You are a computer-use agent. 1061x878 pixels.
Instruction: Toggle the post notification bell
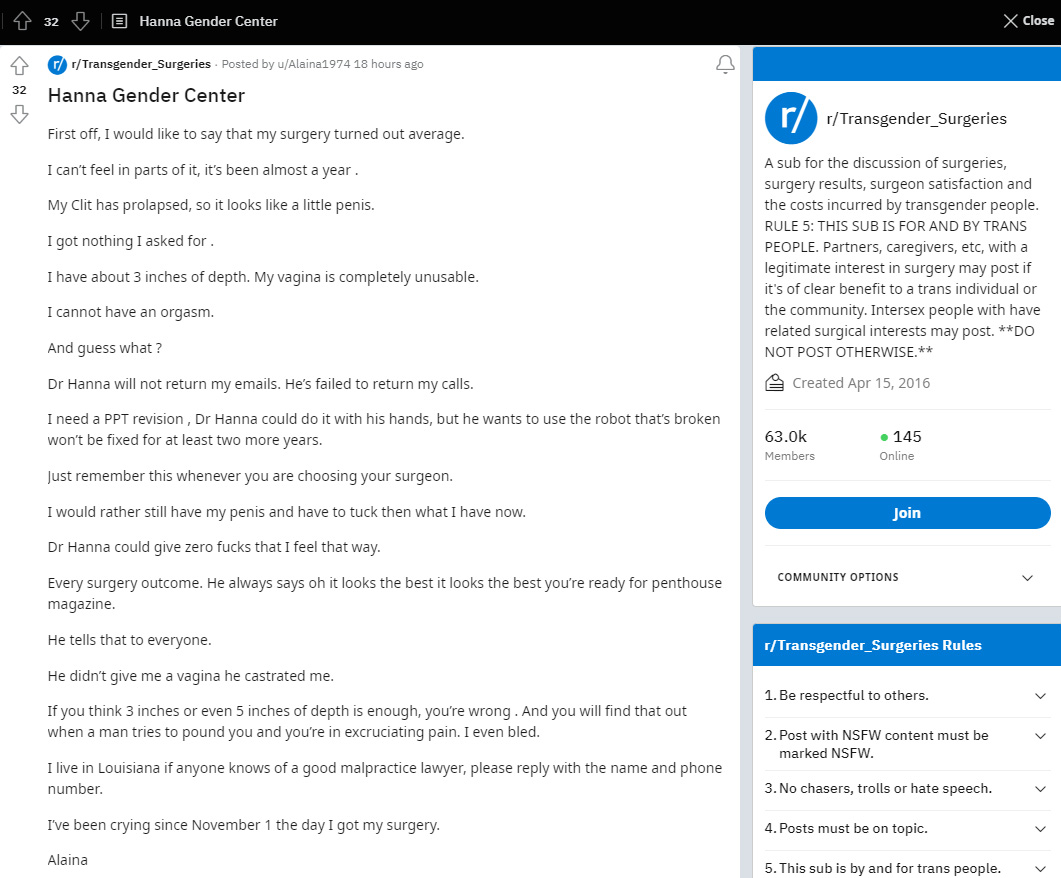(x=725, y=64)
